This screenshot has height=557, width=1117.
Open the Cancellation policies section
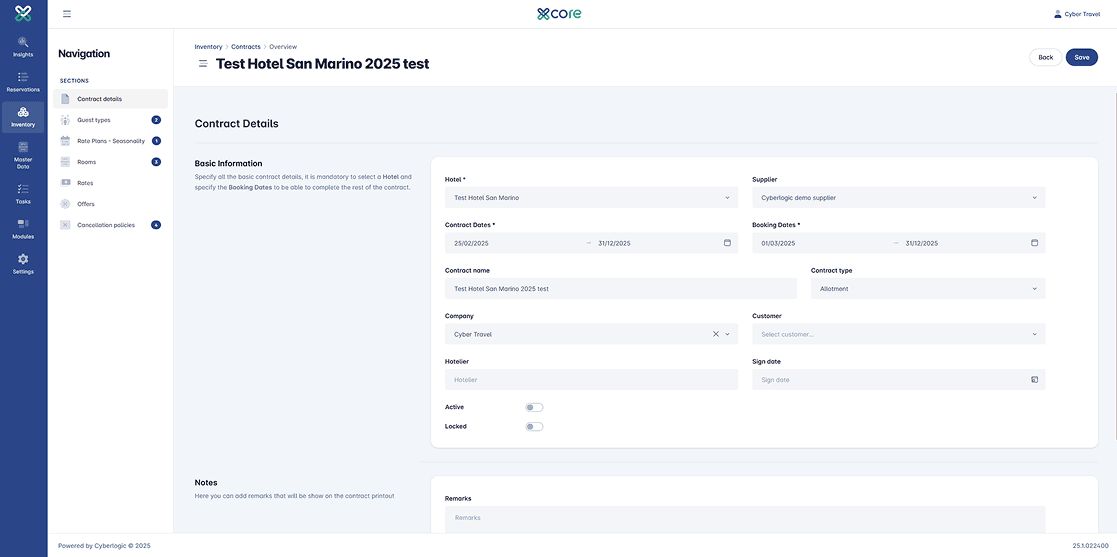pos(105,225)
